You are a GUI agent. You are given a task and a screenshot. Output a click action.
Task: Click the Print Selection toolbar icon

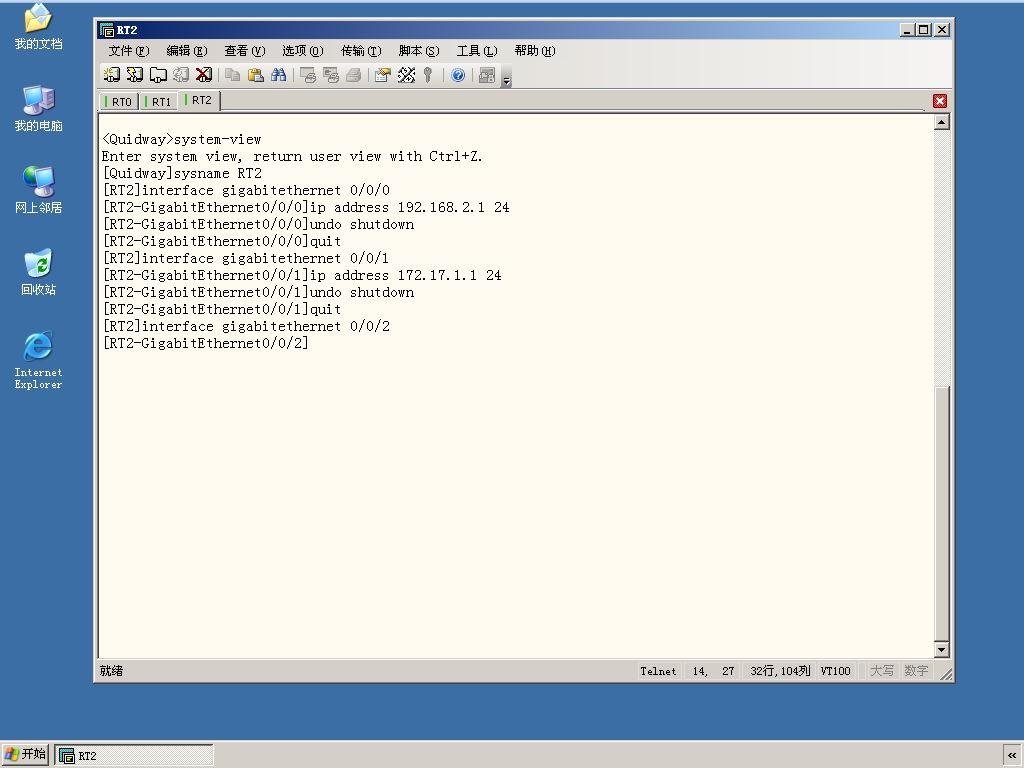[330, 75]
